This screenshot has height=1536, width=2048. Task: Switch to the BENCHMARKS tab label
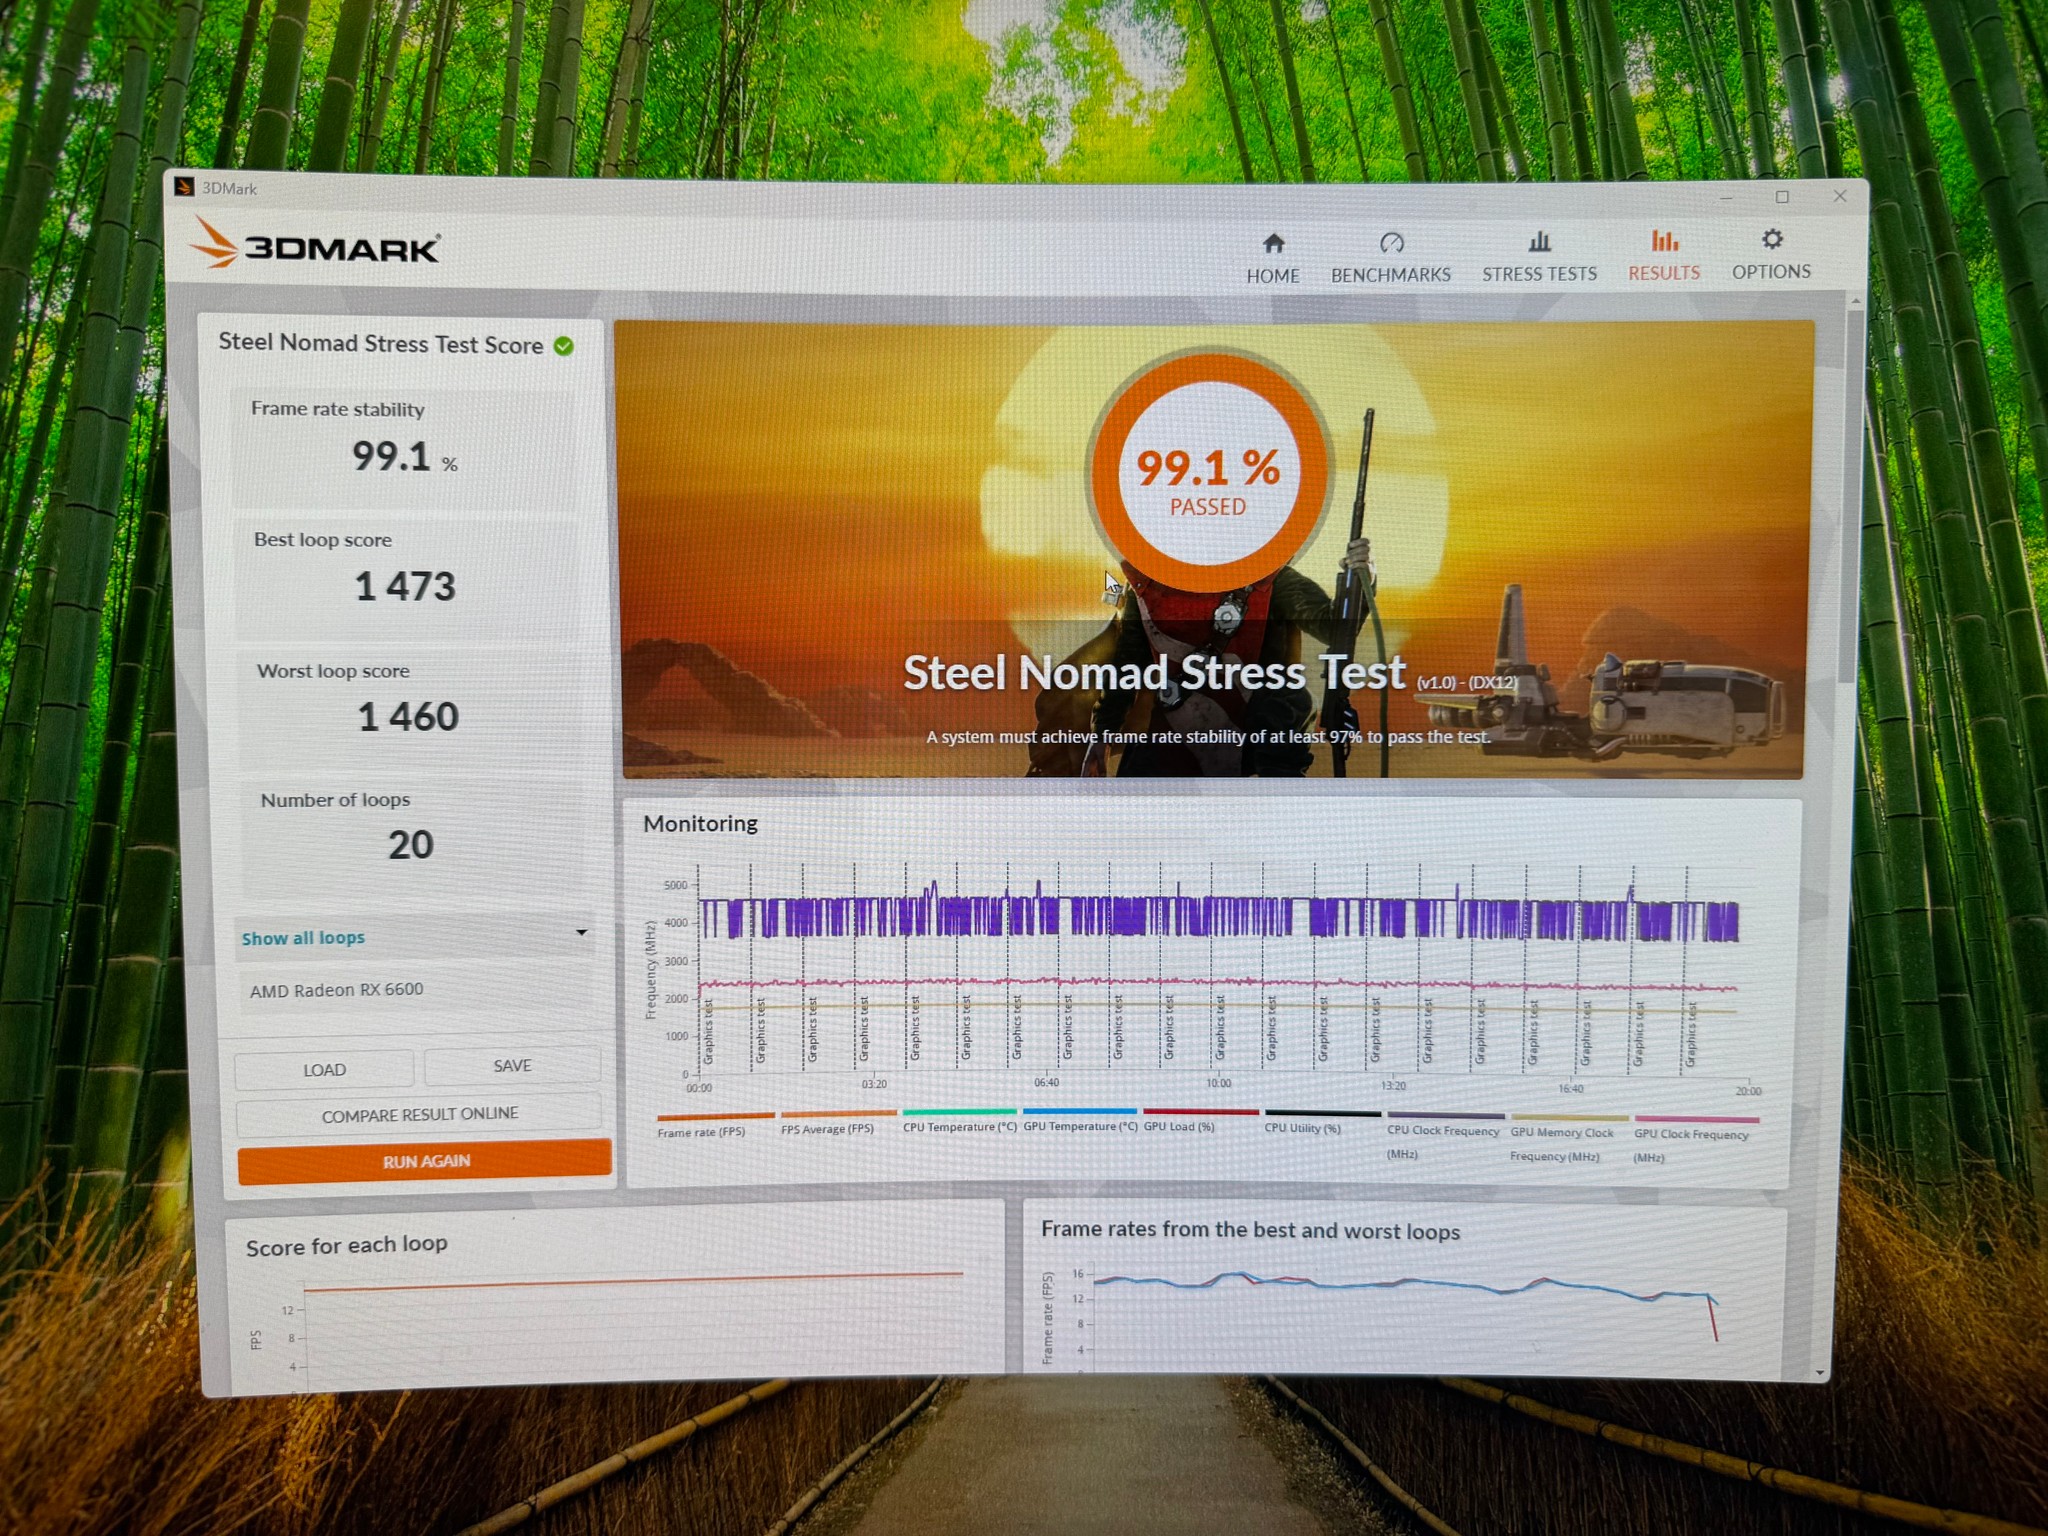(x=1390, y=275)
